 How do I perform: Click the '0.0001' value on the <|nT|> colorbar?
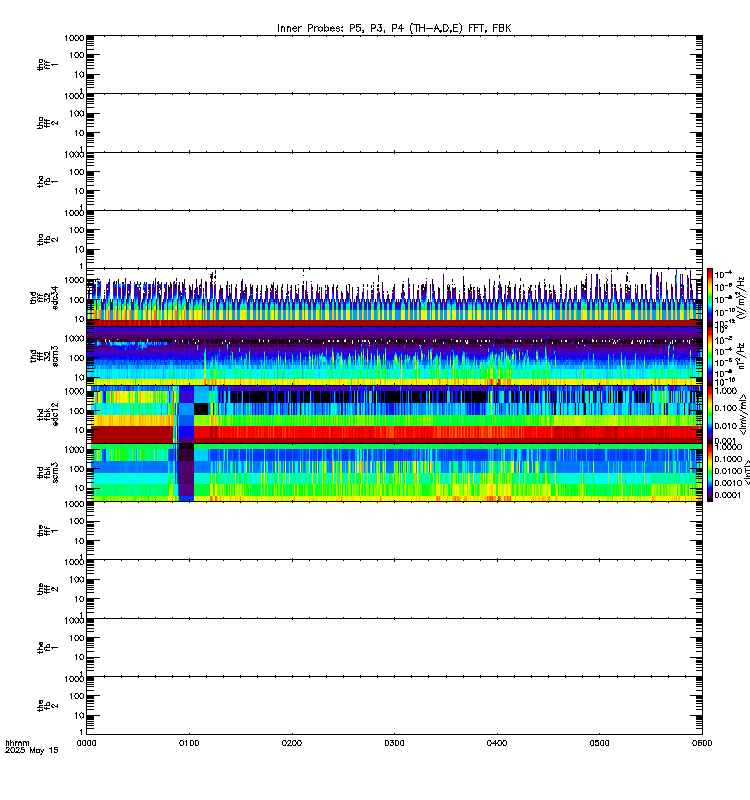coord(728,495)
